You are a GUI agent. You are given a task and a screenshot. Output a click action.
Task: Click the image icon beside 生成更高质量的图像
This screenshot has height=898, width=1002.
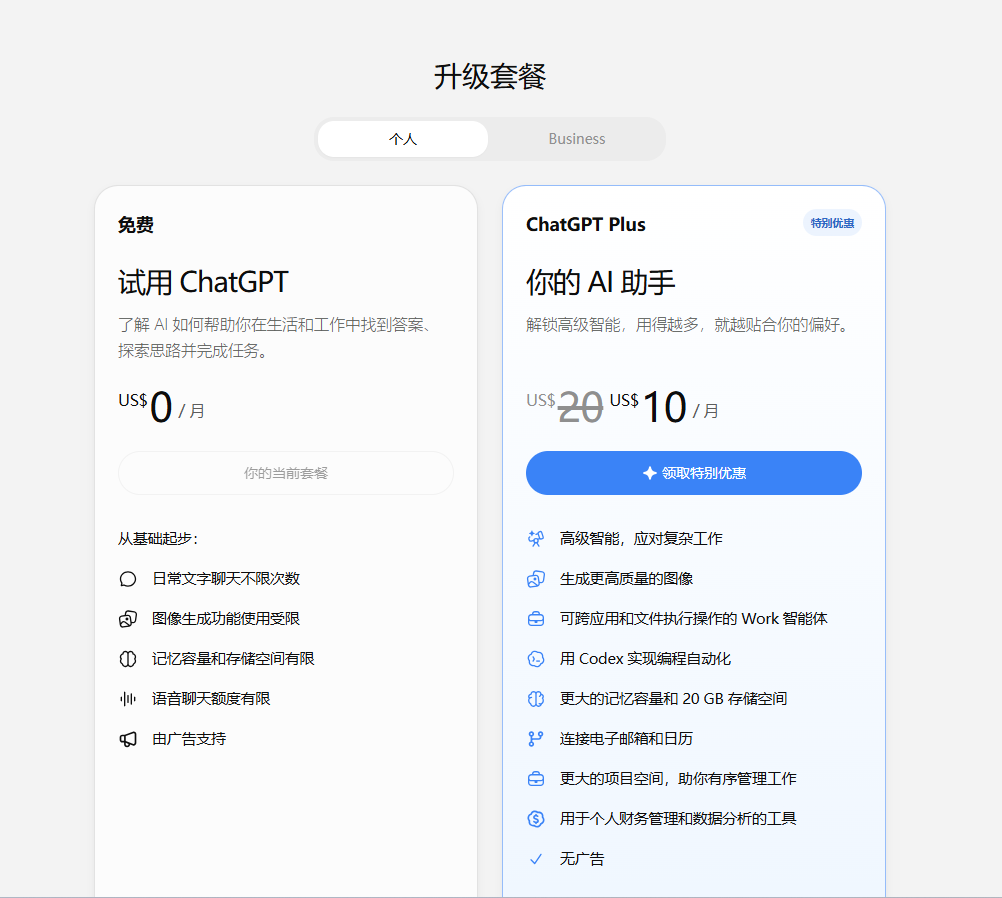(x=536, y=579)
